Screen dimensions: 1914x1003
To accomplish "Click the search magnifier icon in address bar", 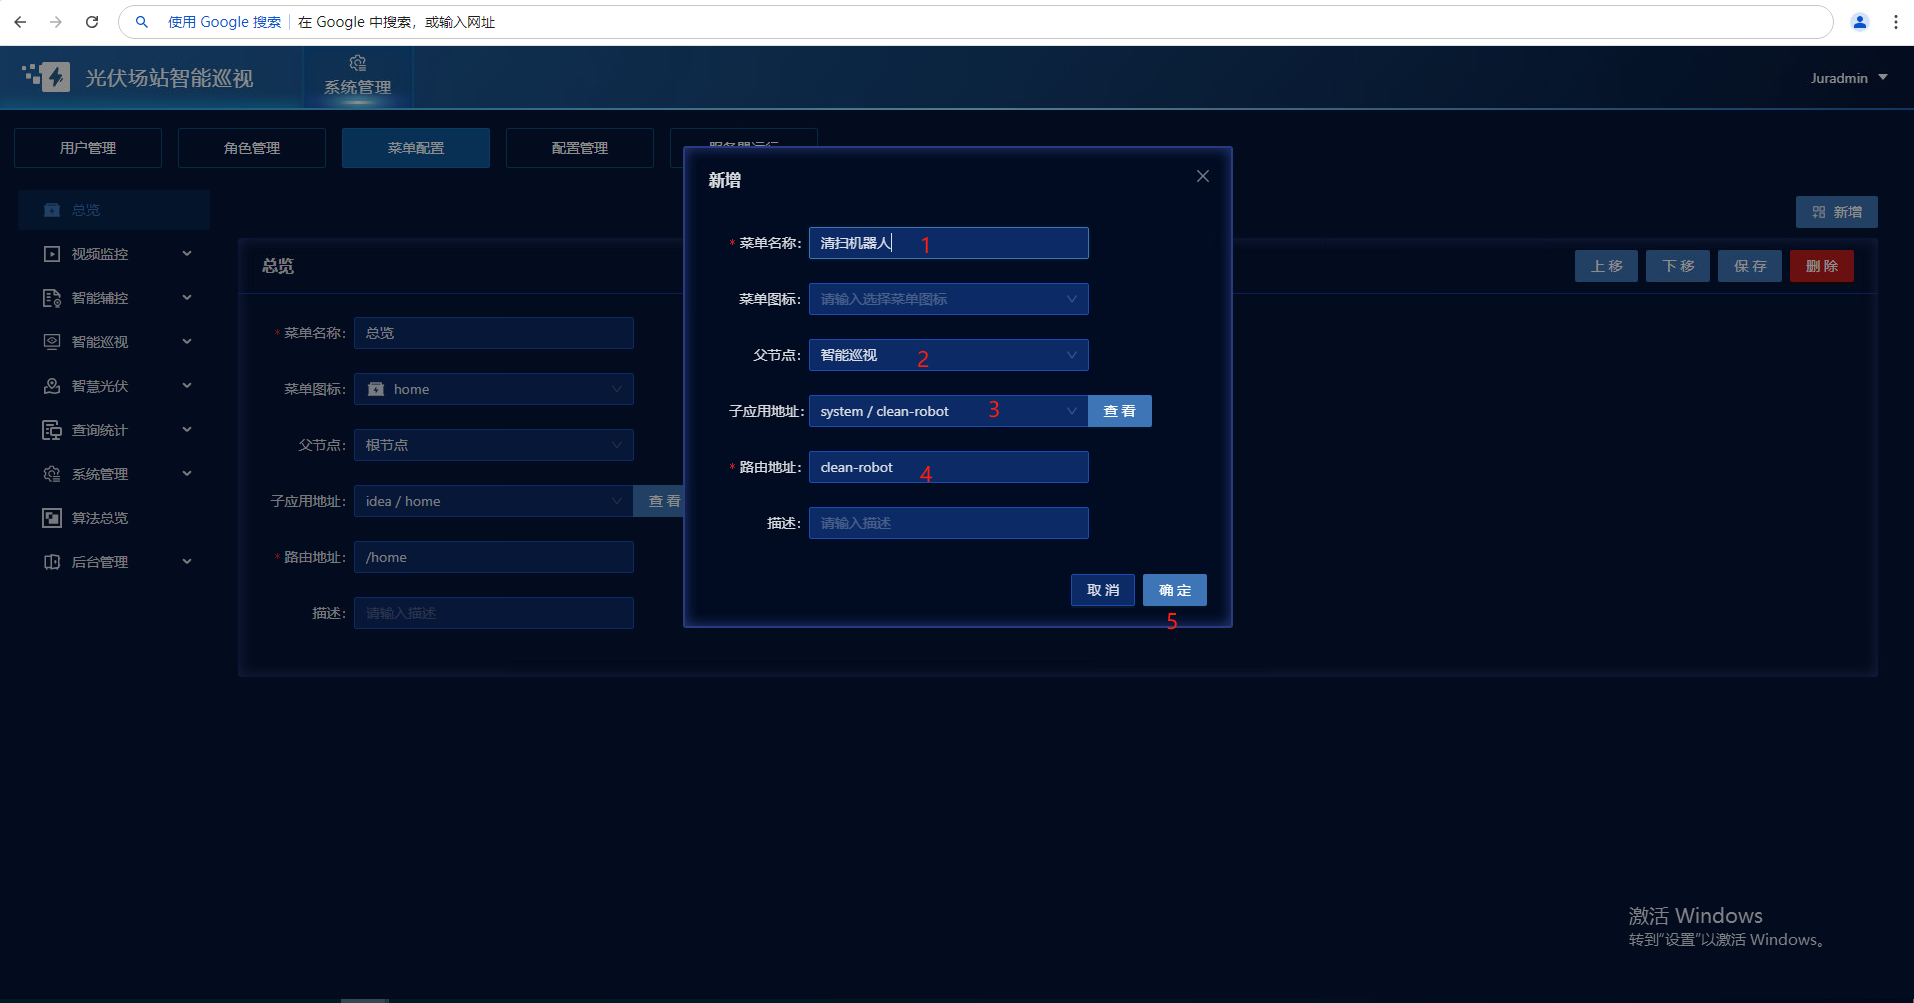I will (x=142, y=22).
